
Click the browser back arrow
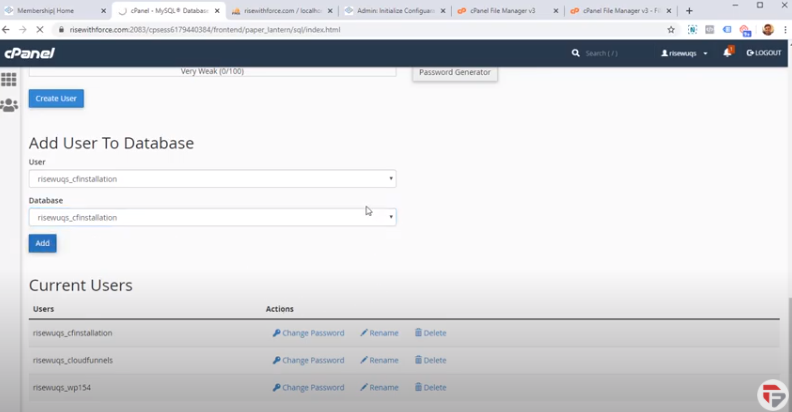click(8, 30)
